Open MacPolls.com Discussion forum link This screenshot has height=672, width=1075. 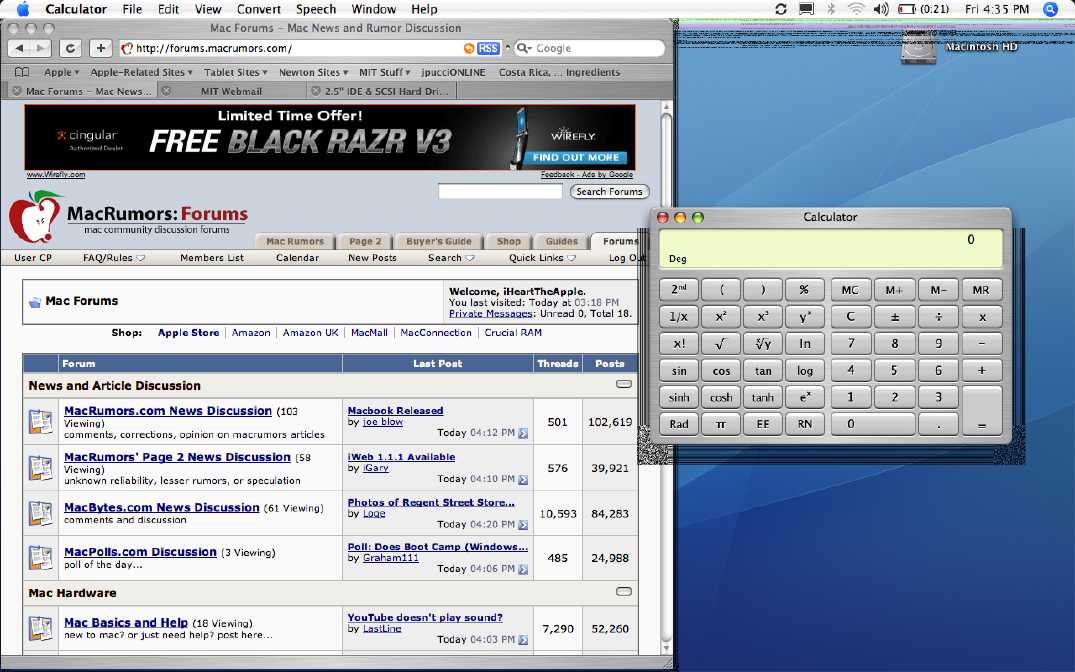pyautogui.click(x=140, y=552)
